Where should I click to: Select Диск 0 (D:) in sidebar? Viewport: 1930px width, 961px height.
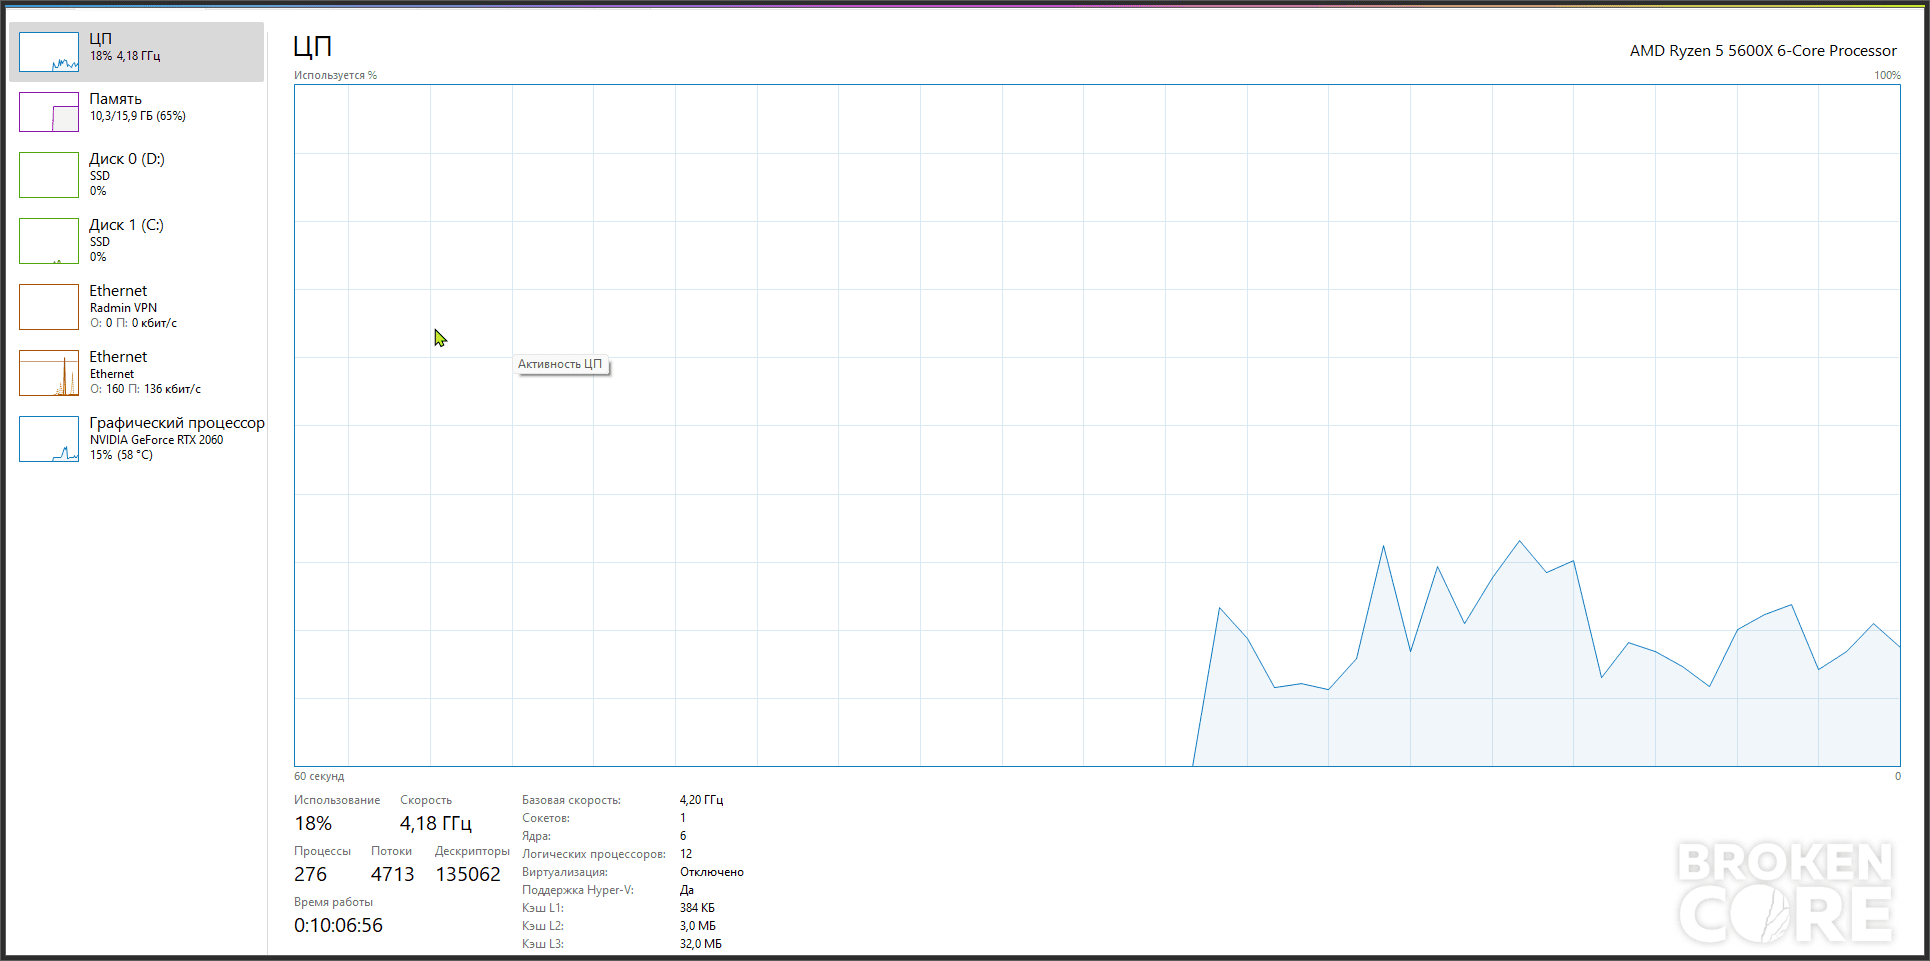tap(137, 175)
